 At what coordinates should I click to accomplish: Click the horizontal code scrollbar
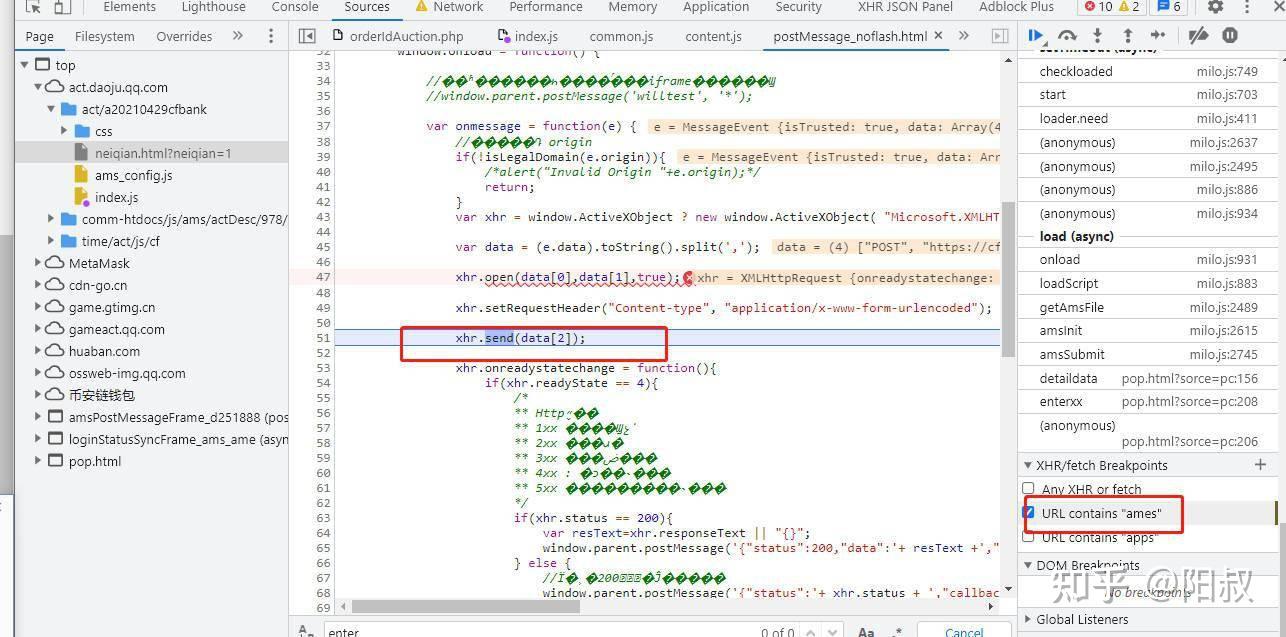pos(468,605)
